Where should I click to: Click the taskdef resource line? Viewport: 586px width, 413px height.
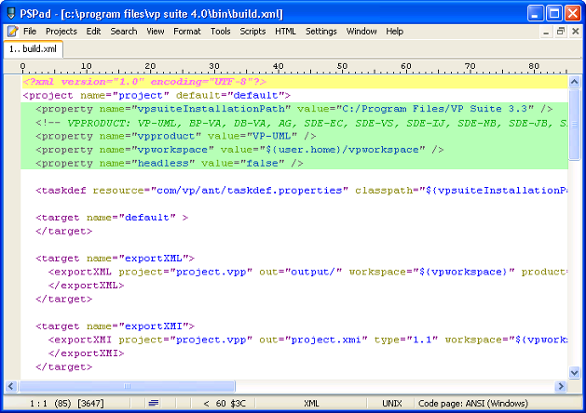pyautogui.click(x=302, y=191)
